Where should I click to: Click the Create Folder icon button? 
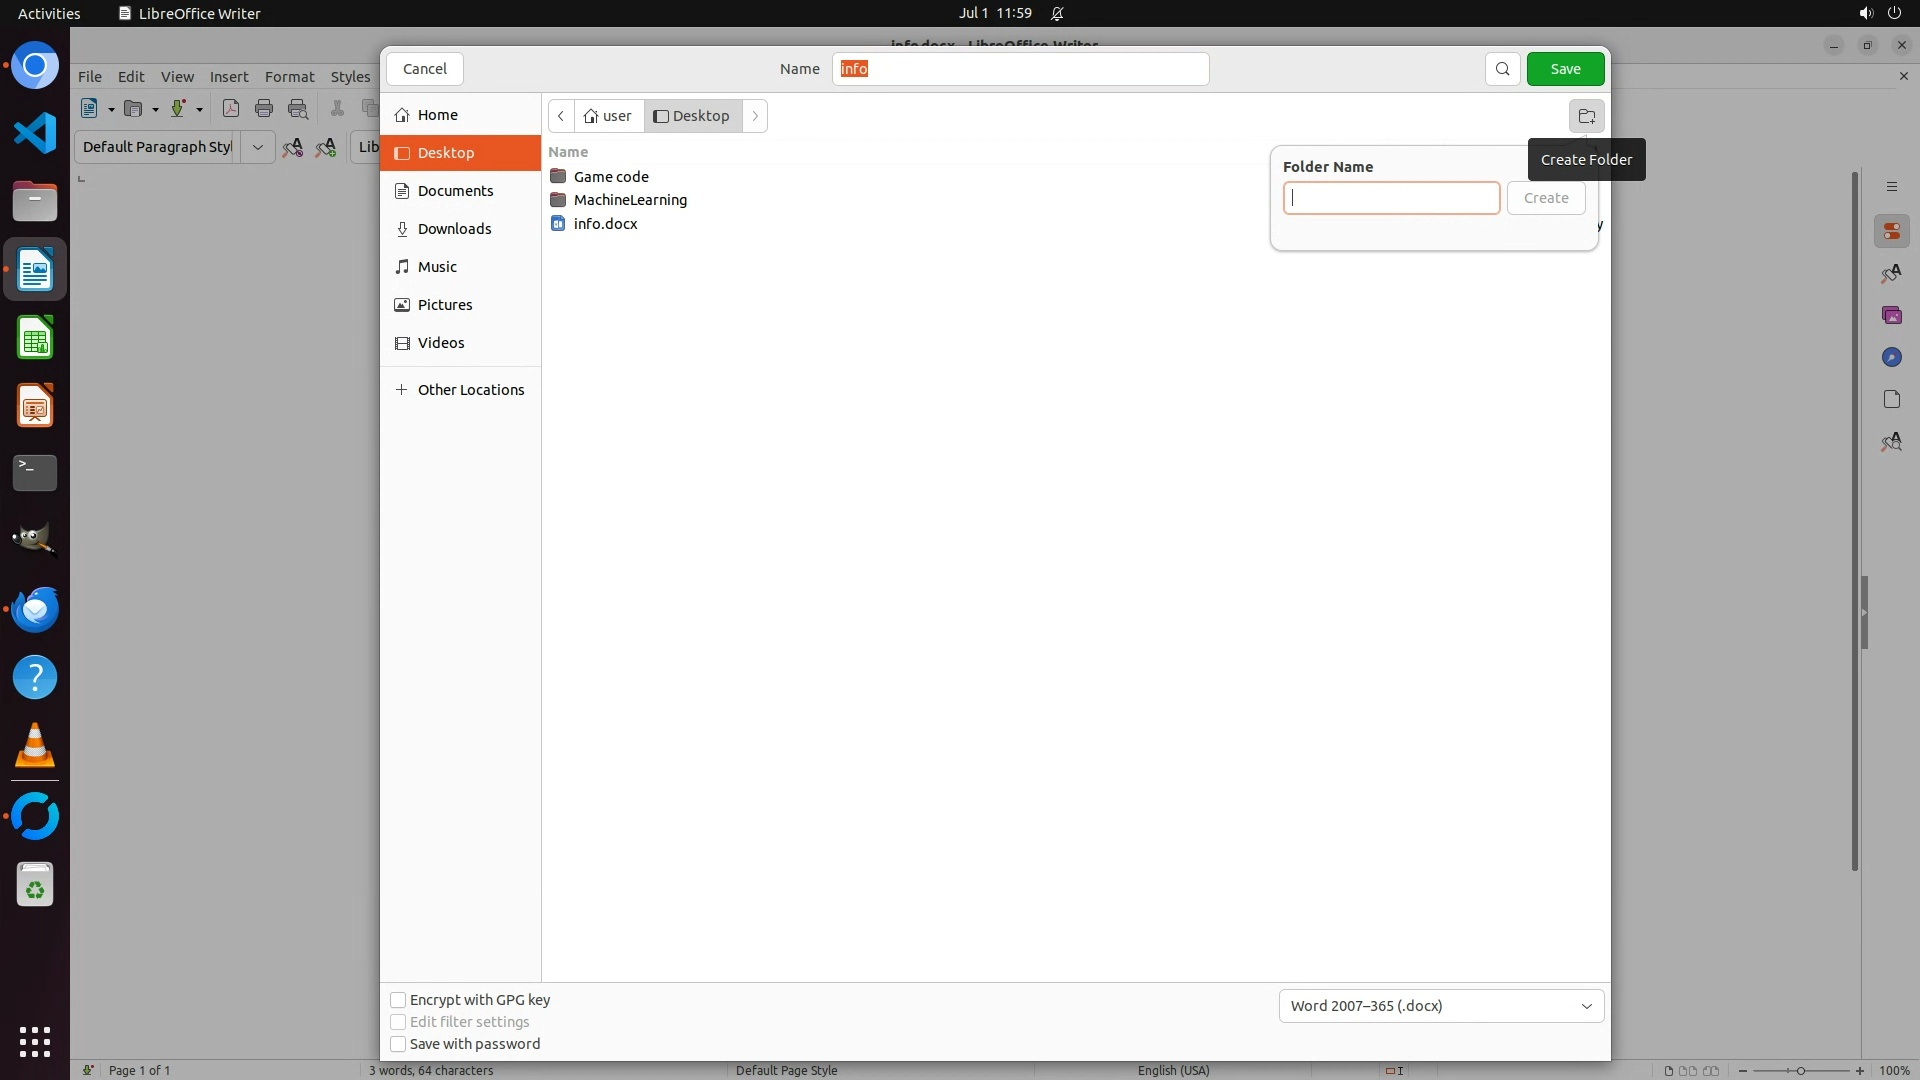[1586, 116]
